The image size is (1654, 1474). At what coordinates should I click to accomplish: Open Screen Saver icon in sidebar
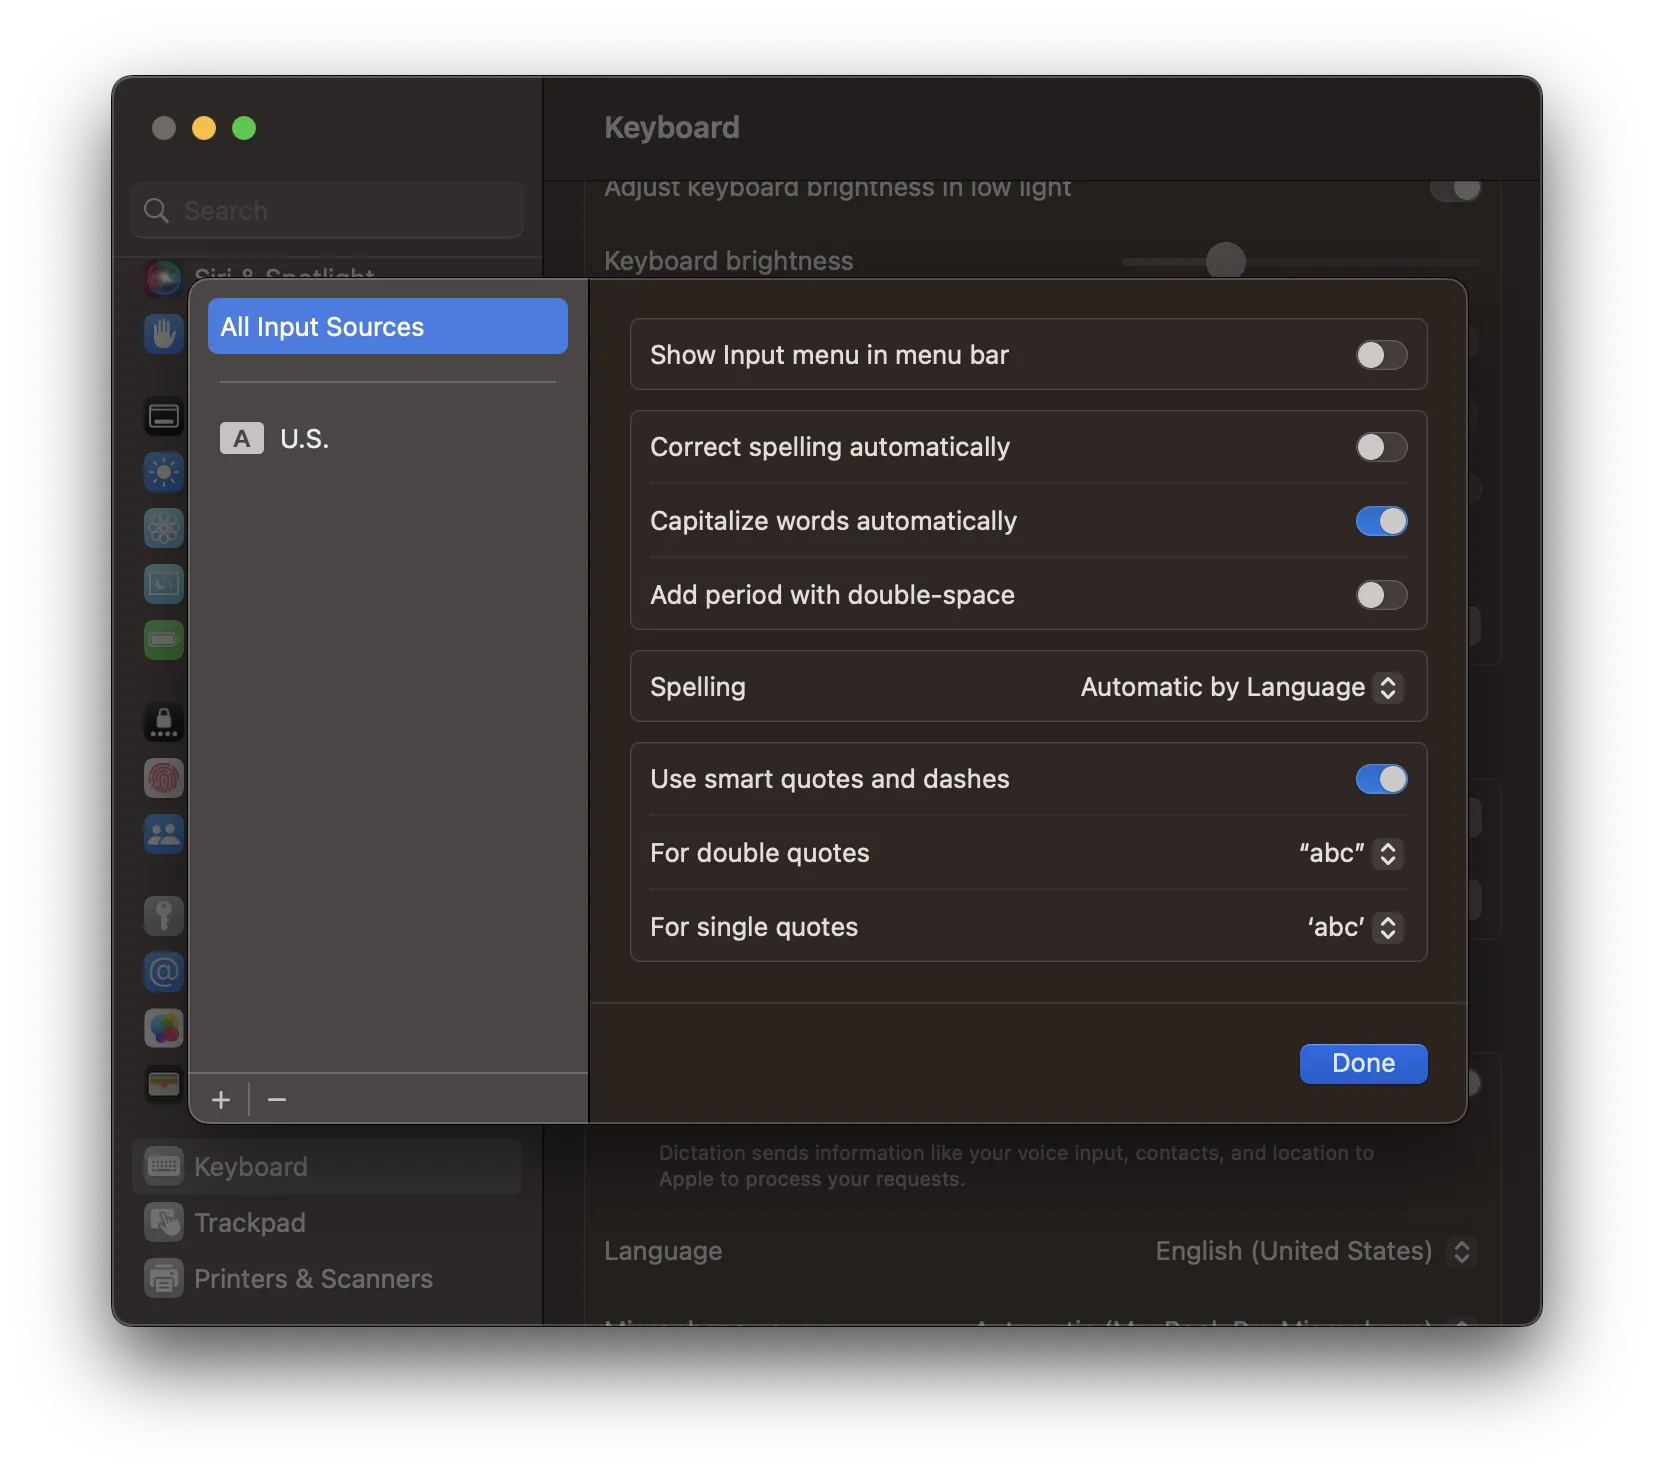click(164, 584)
